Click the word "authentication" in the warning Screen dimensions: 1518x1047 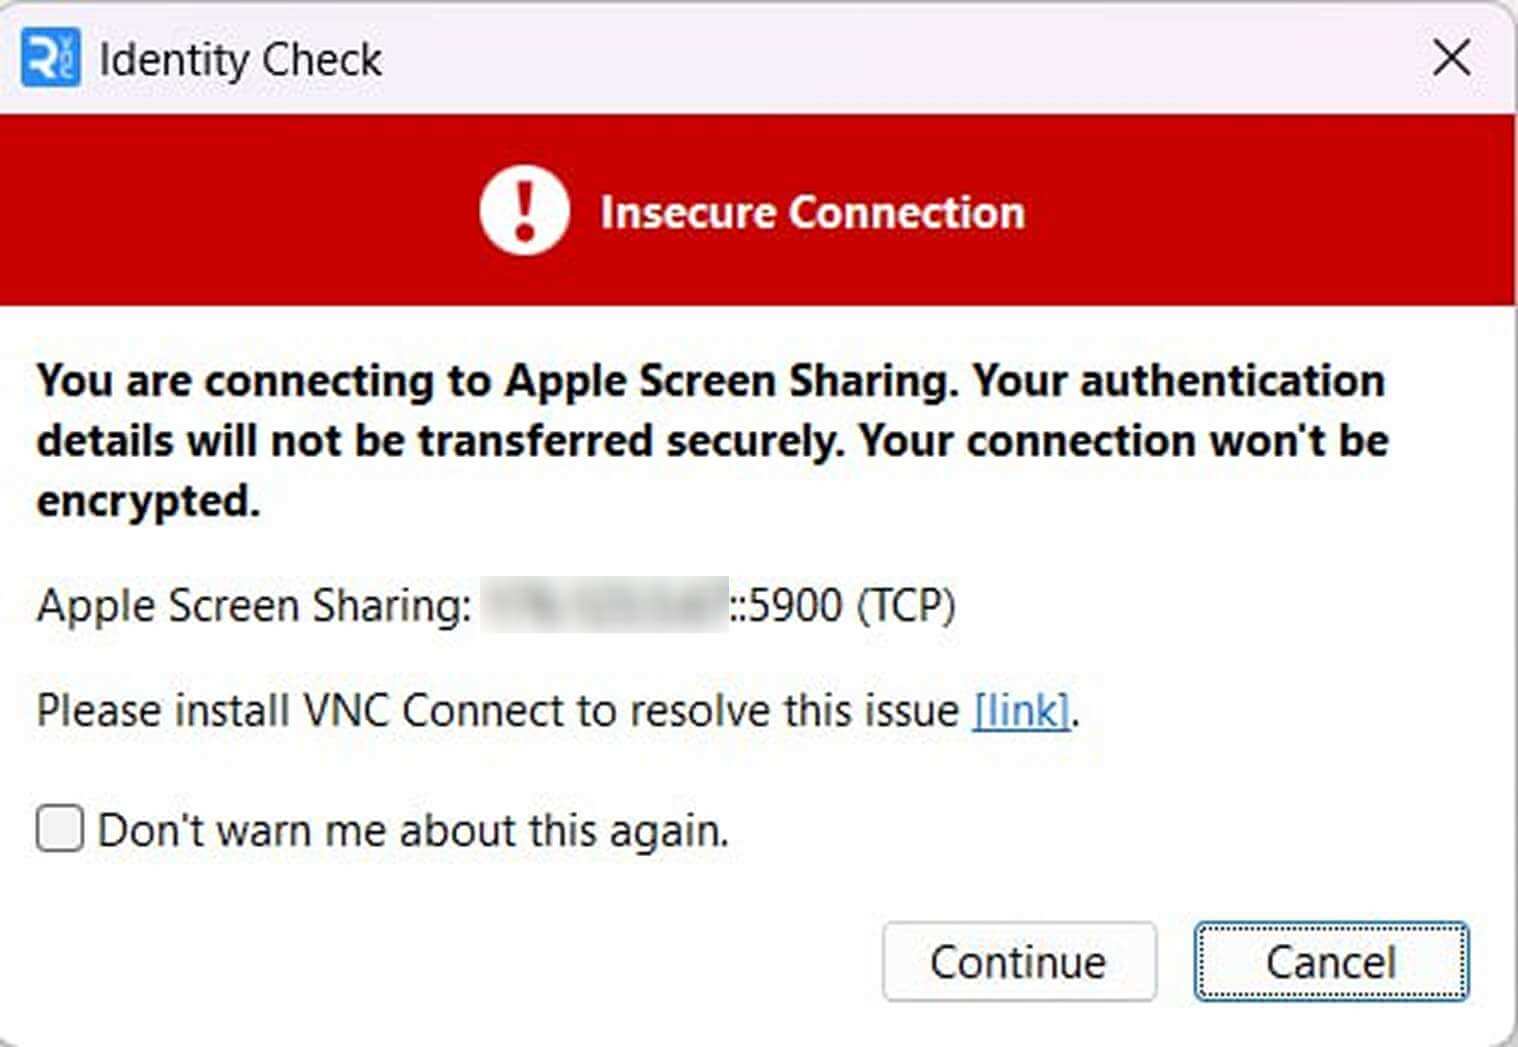[x=1233, y=381]
